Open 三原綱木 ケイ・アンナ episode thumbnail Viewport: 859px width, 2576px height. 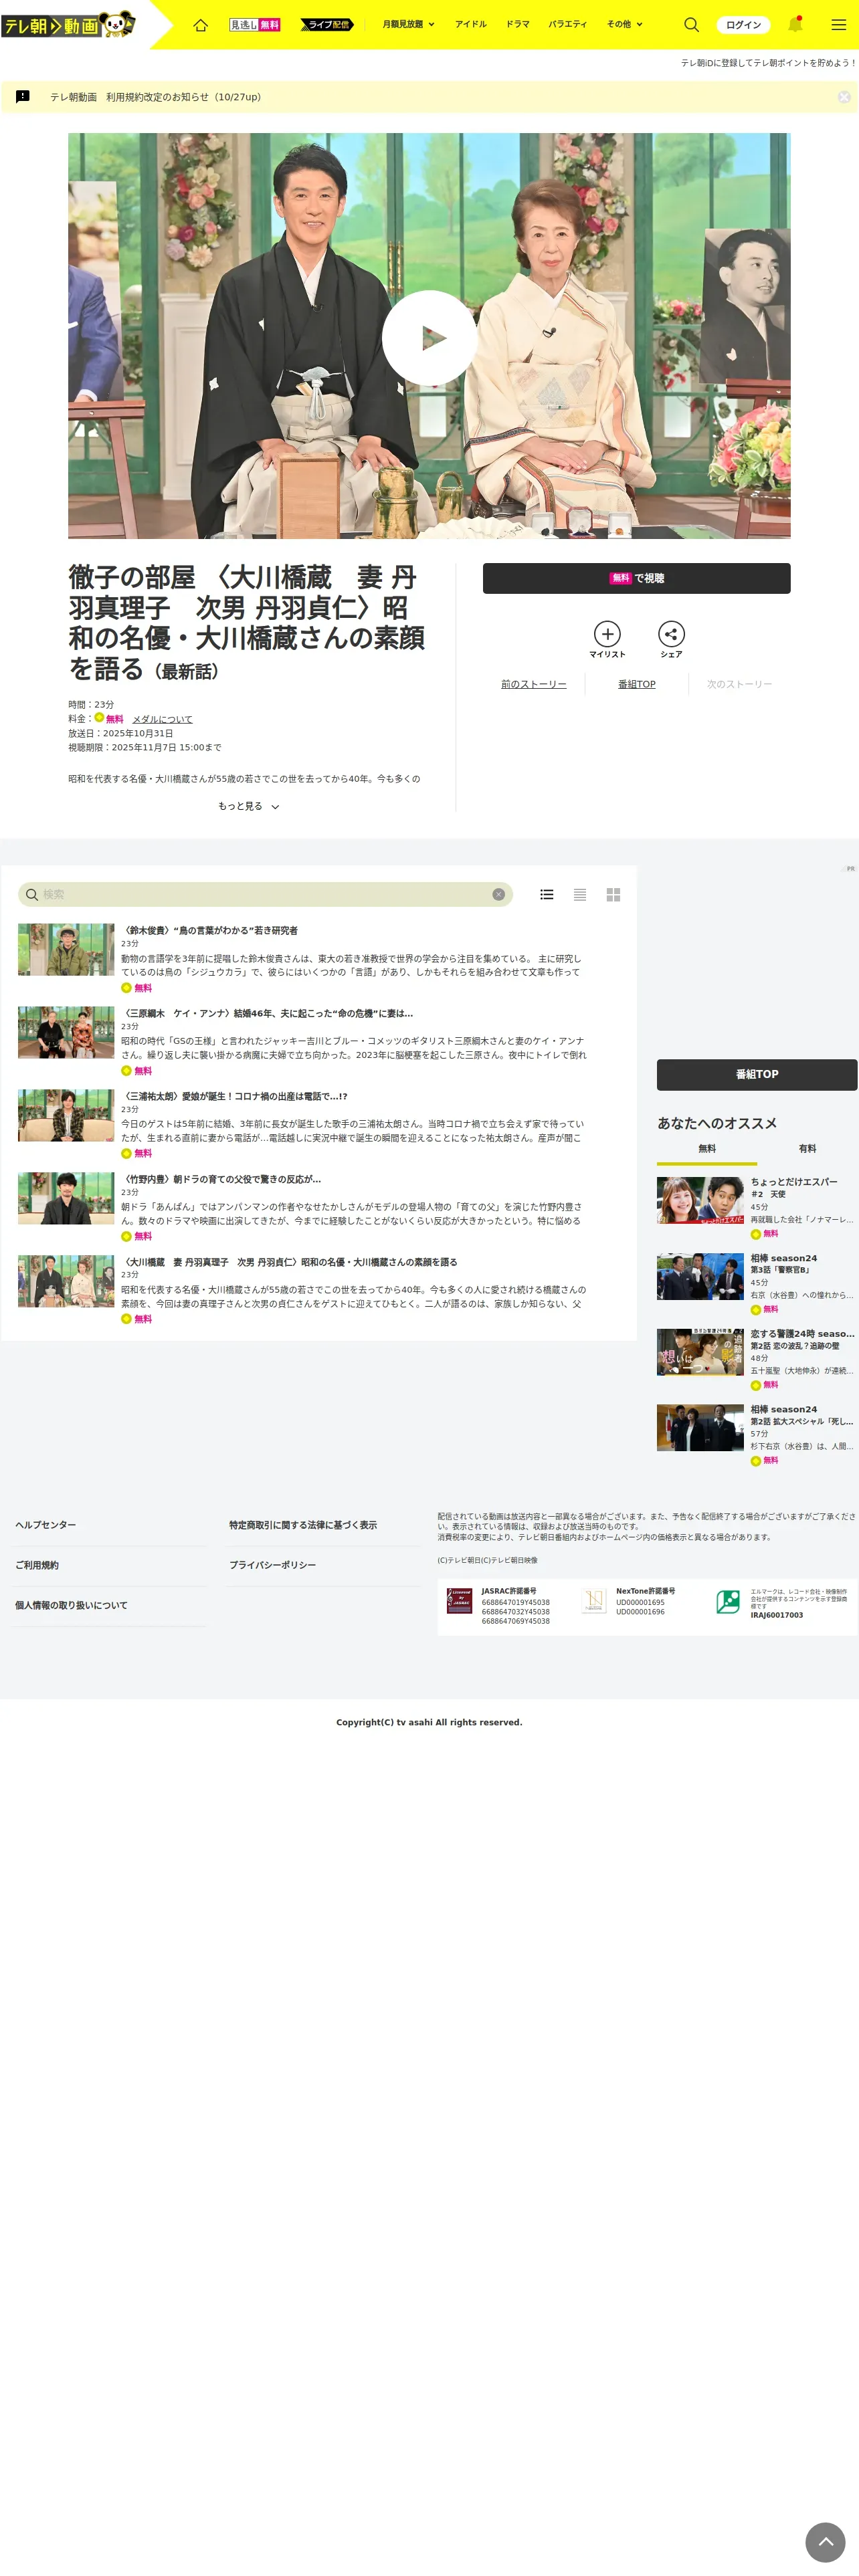[x=66, y=1032]
